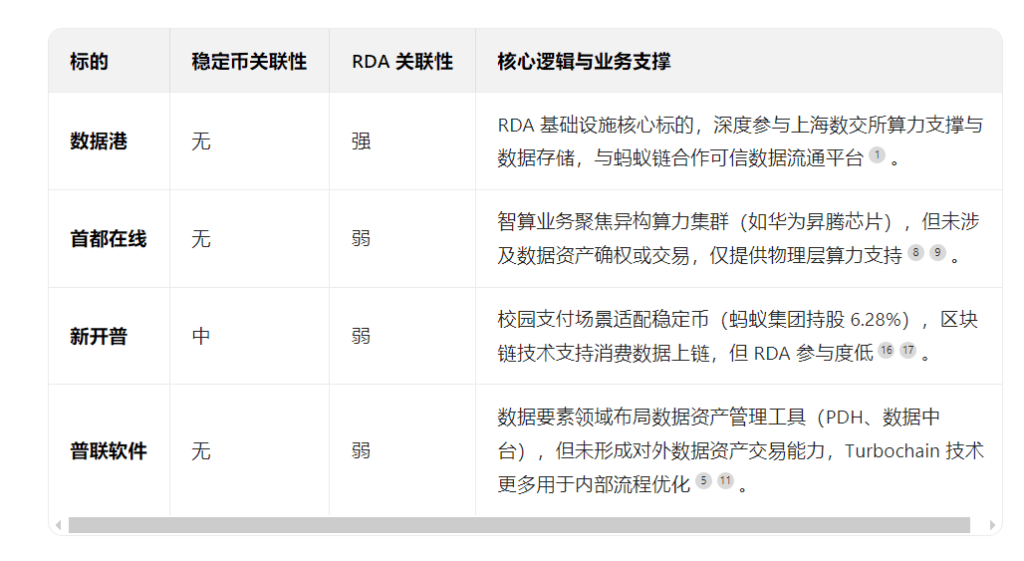Click the table scrollbar left arrow
Screen dimensions: 1024x561
pos(59,525)
